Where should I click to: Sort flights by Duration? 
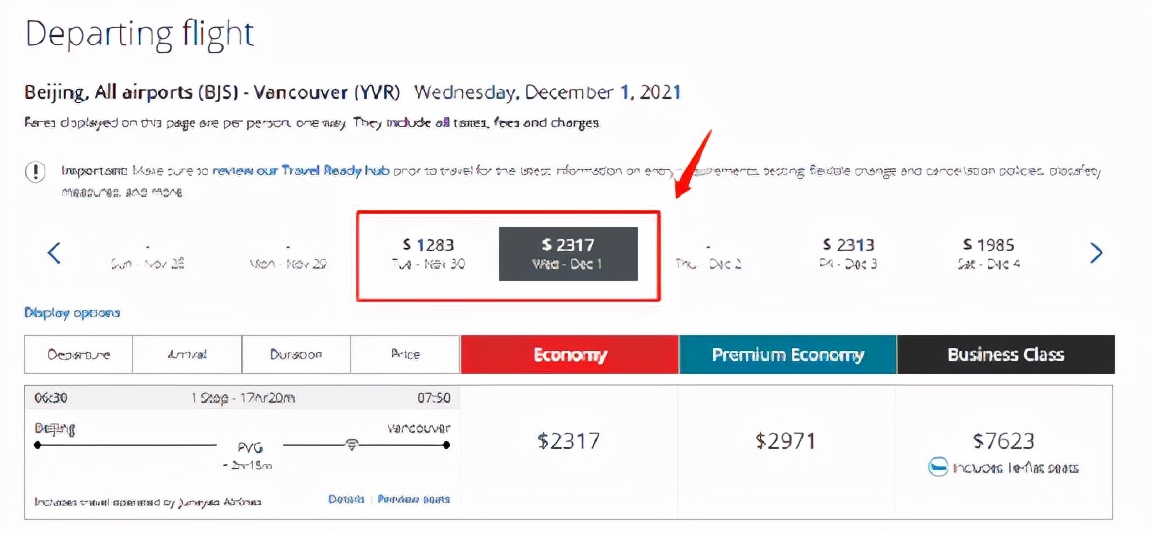296,354
